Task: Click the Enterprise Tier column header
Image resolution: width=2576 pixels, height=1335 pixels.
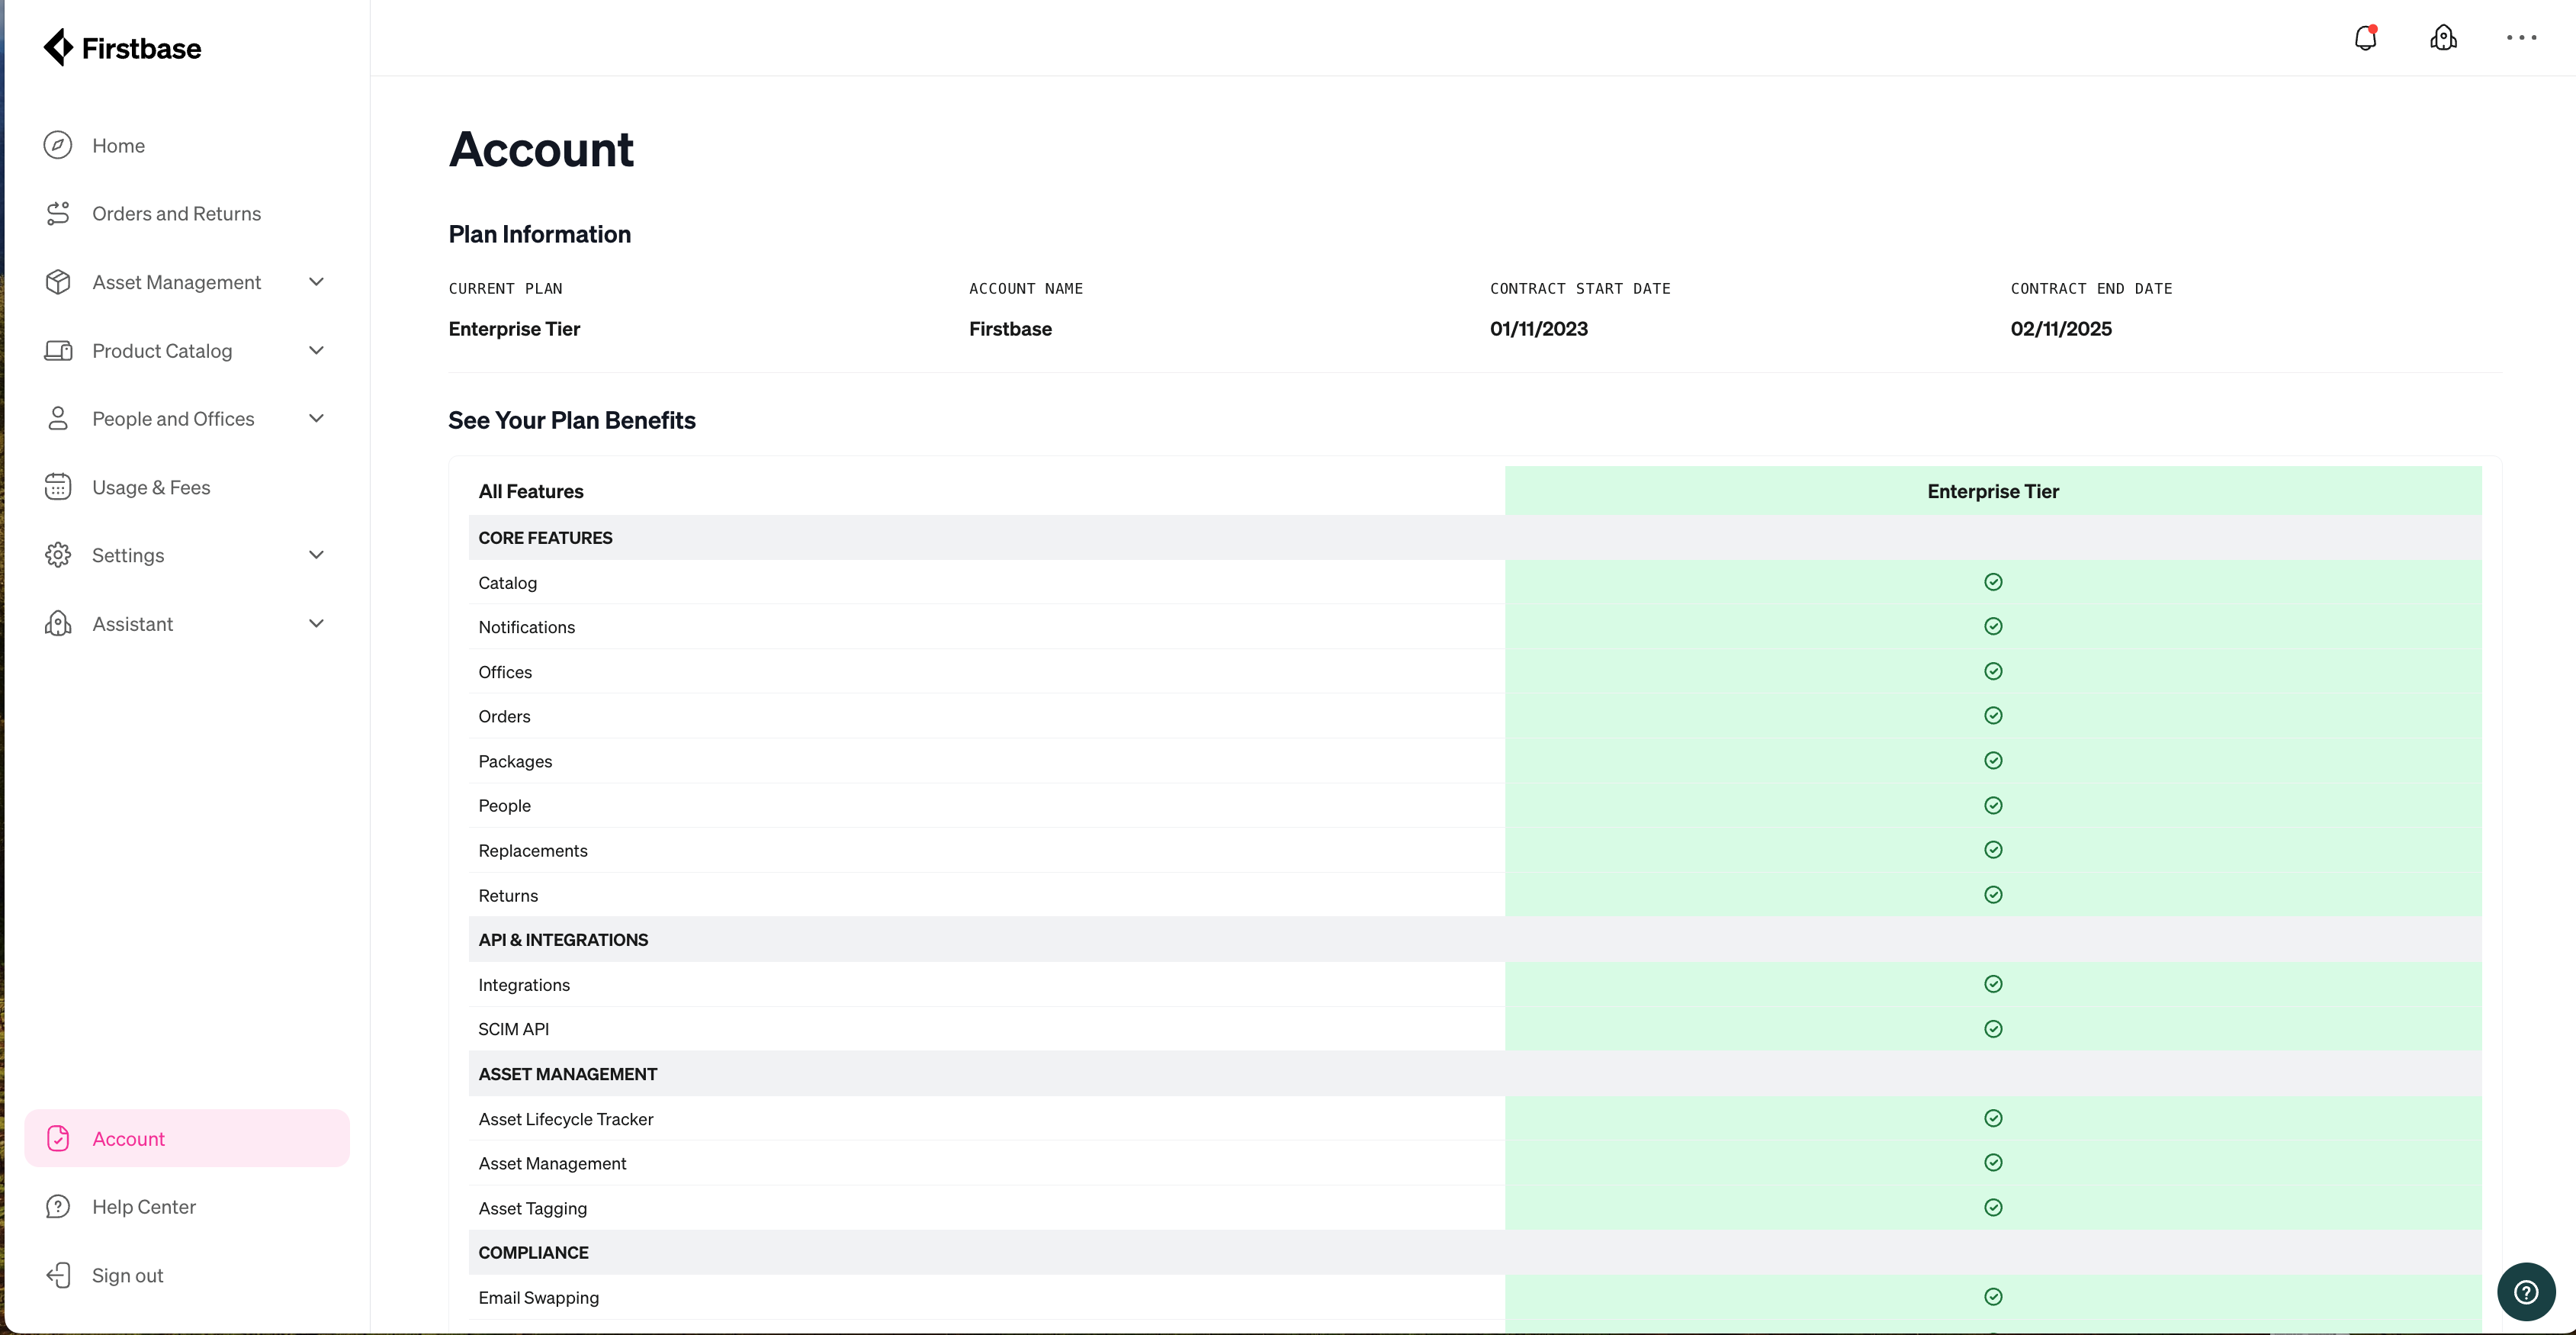Action: tap(1993, 491)
